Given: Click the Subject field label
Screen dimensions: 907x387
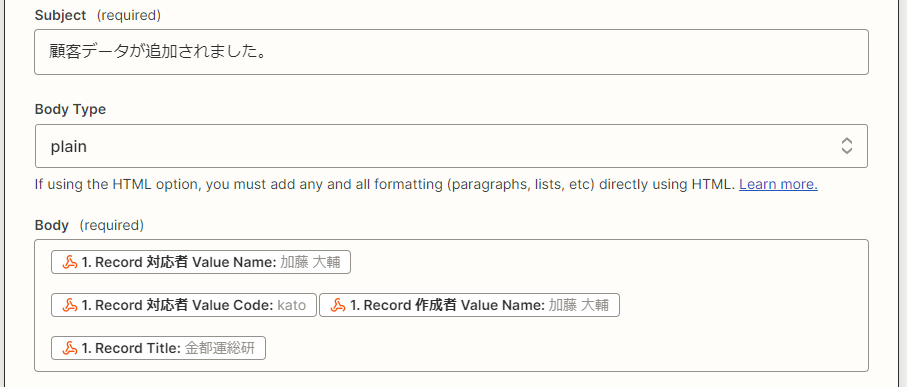Looking at the screenshot, I should 60,16.
